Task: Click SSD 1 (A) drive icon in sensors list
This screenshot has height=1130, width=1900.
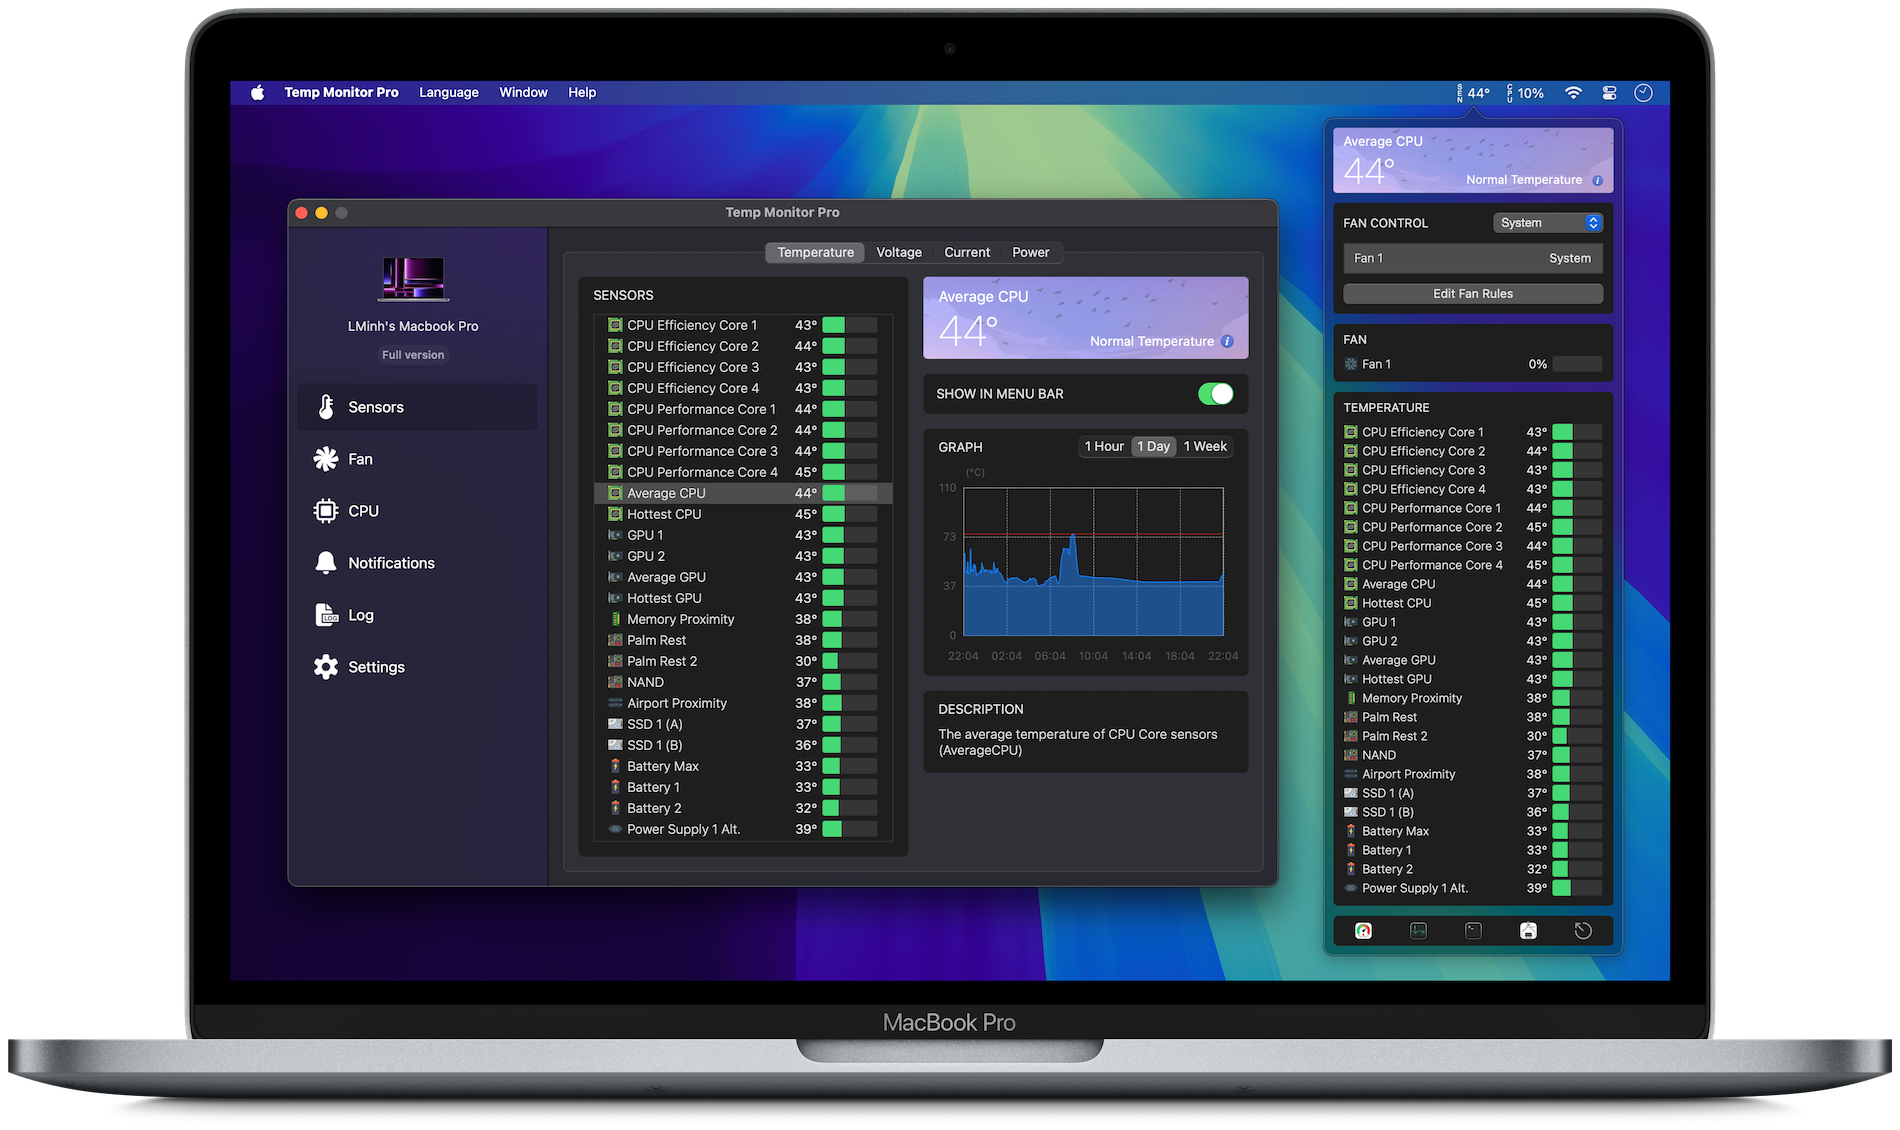Action: (615, 724)
